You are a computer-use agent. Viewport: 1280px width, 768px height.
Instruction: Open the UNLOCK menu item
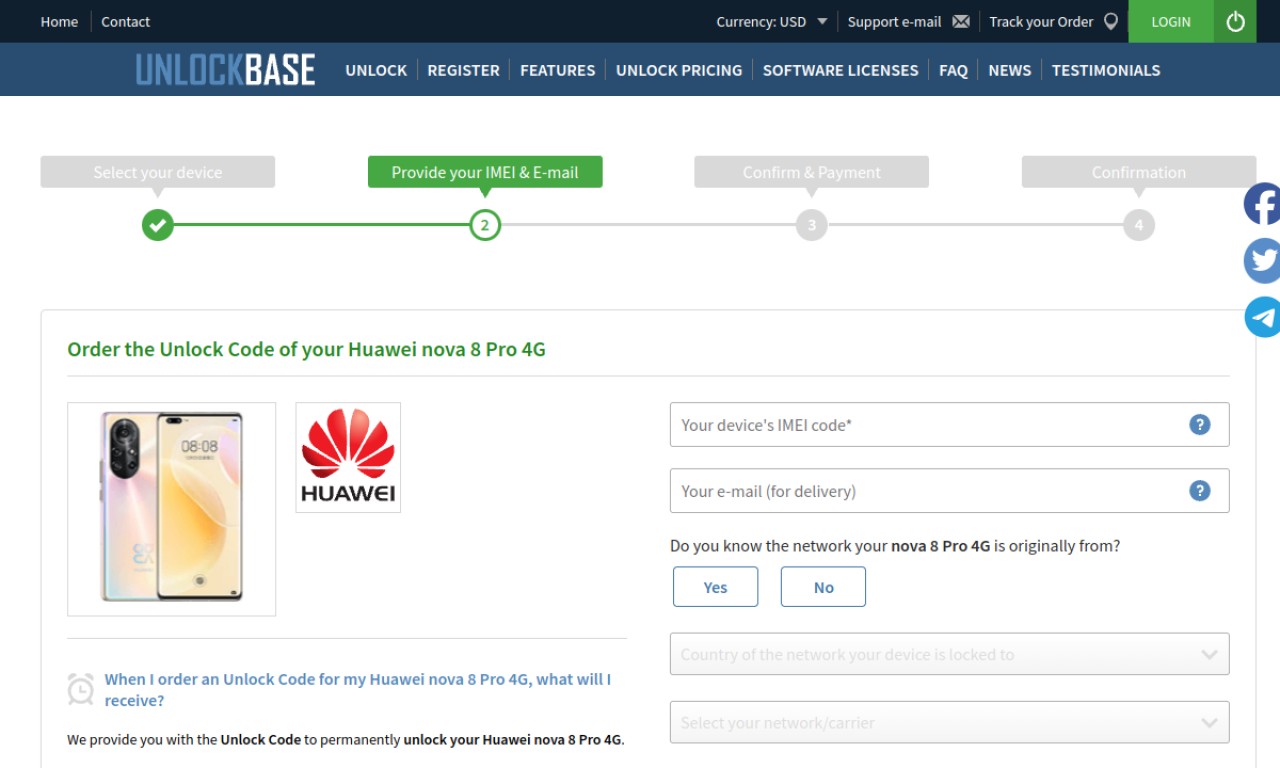pyautogui.click(x=376, y=70)
